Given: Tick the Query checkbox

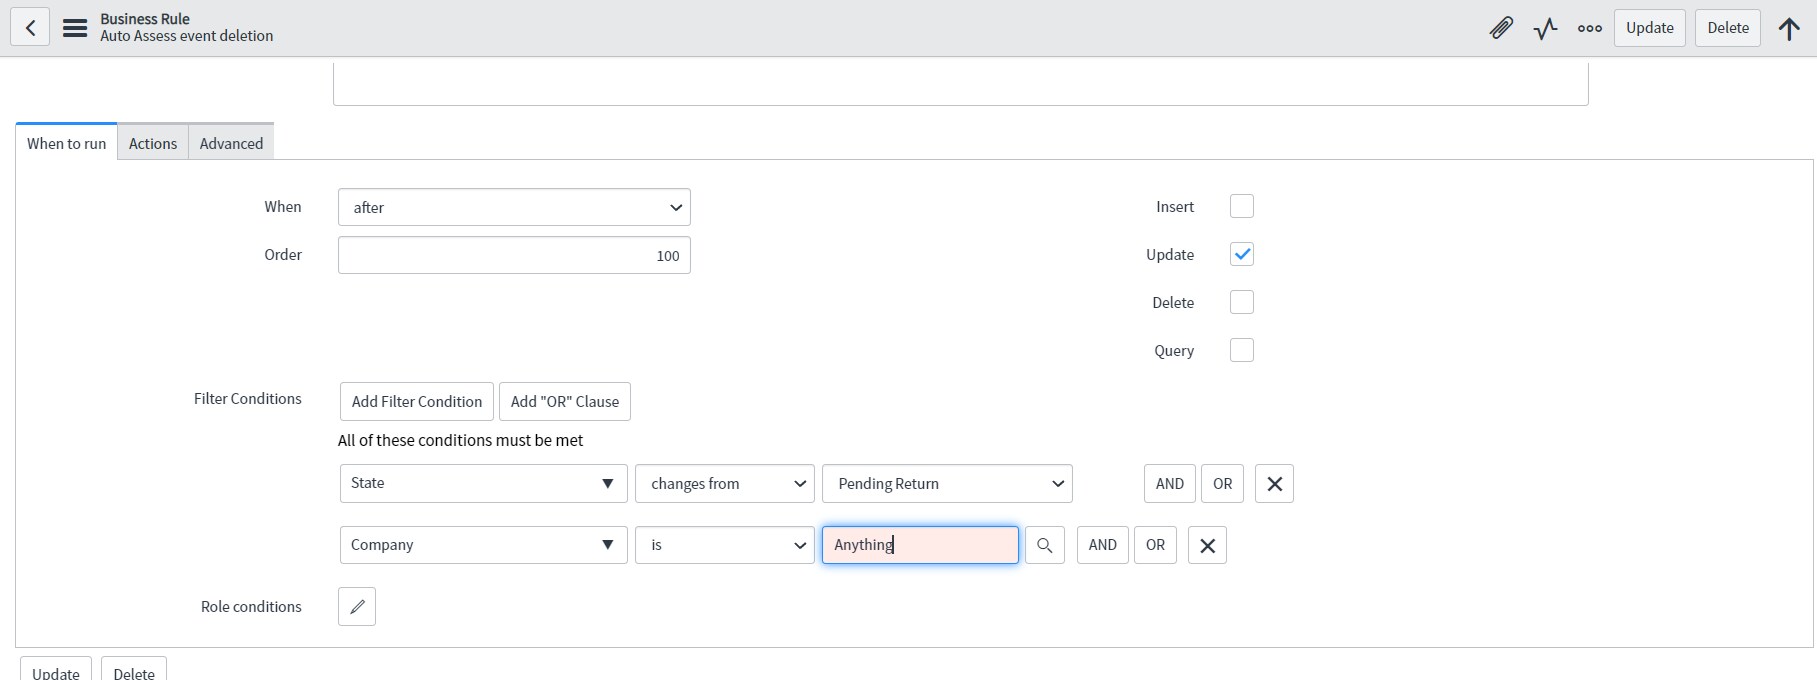Looking at the screenshot, I should (x=1241, y=351).
